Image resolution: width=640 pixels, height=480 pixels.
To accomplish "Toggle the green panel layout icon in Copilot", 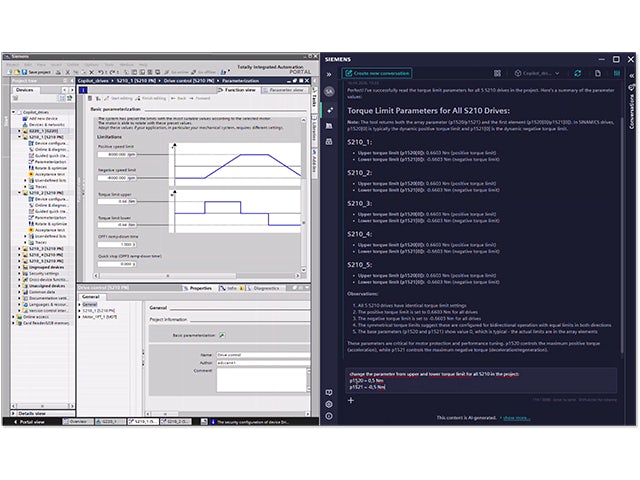I will point(617,73).
